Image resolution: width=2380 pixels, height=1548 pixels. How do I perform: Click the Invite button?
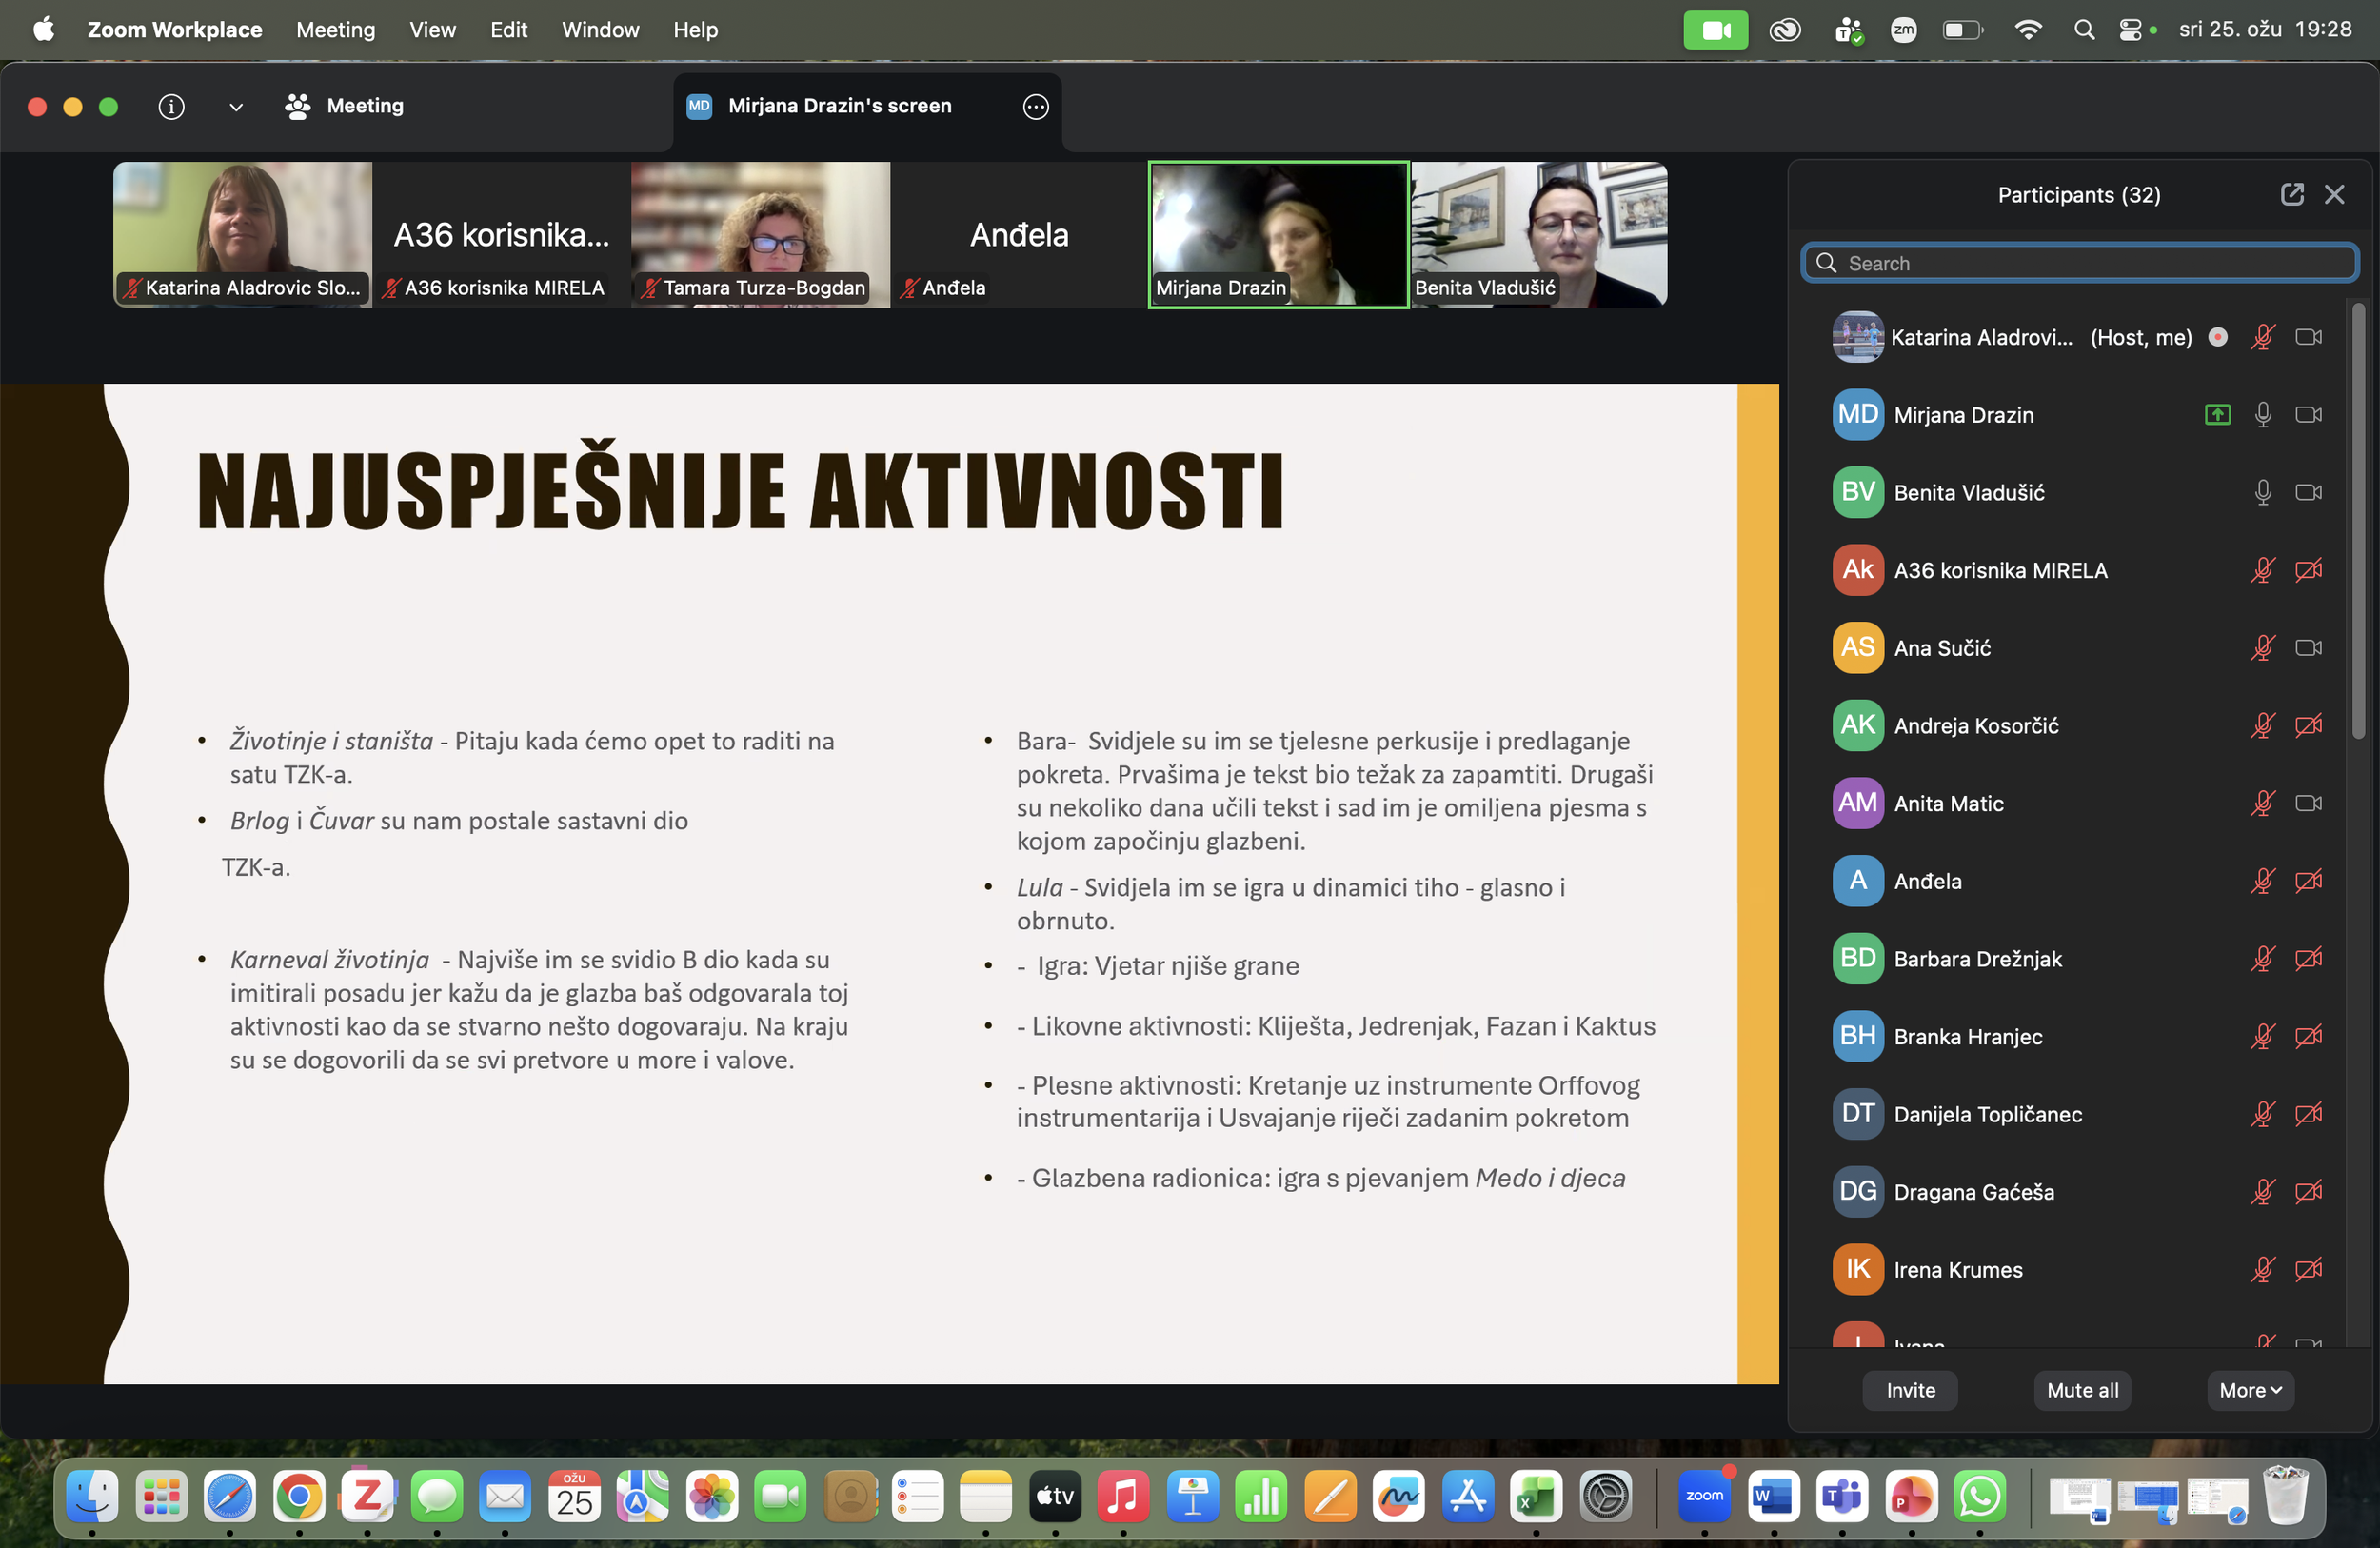[x=1910, y=1390]
